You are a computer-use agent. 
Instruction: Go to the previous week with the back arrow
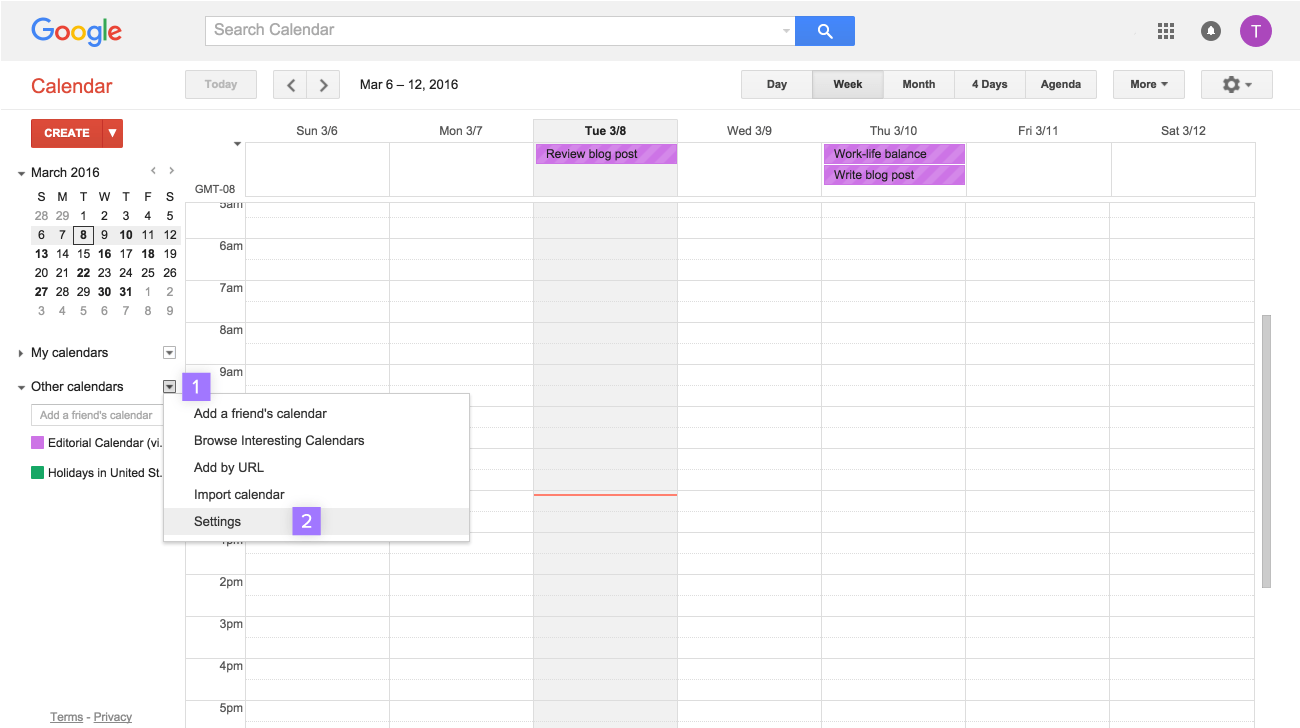click(x=290, y=84)
